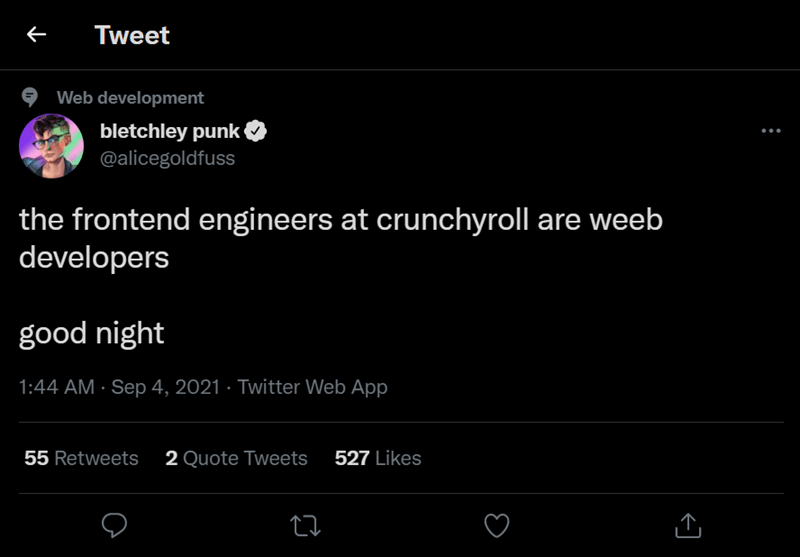Click the "good night" line of the tweet

pos(91,333)
